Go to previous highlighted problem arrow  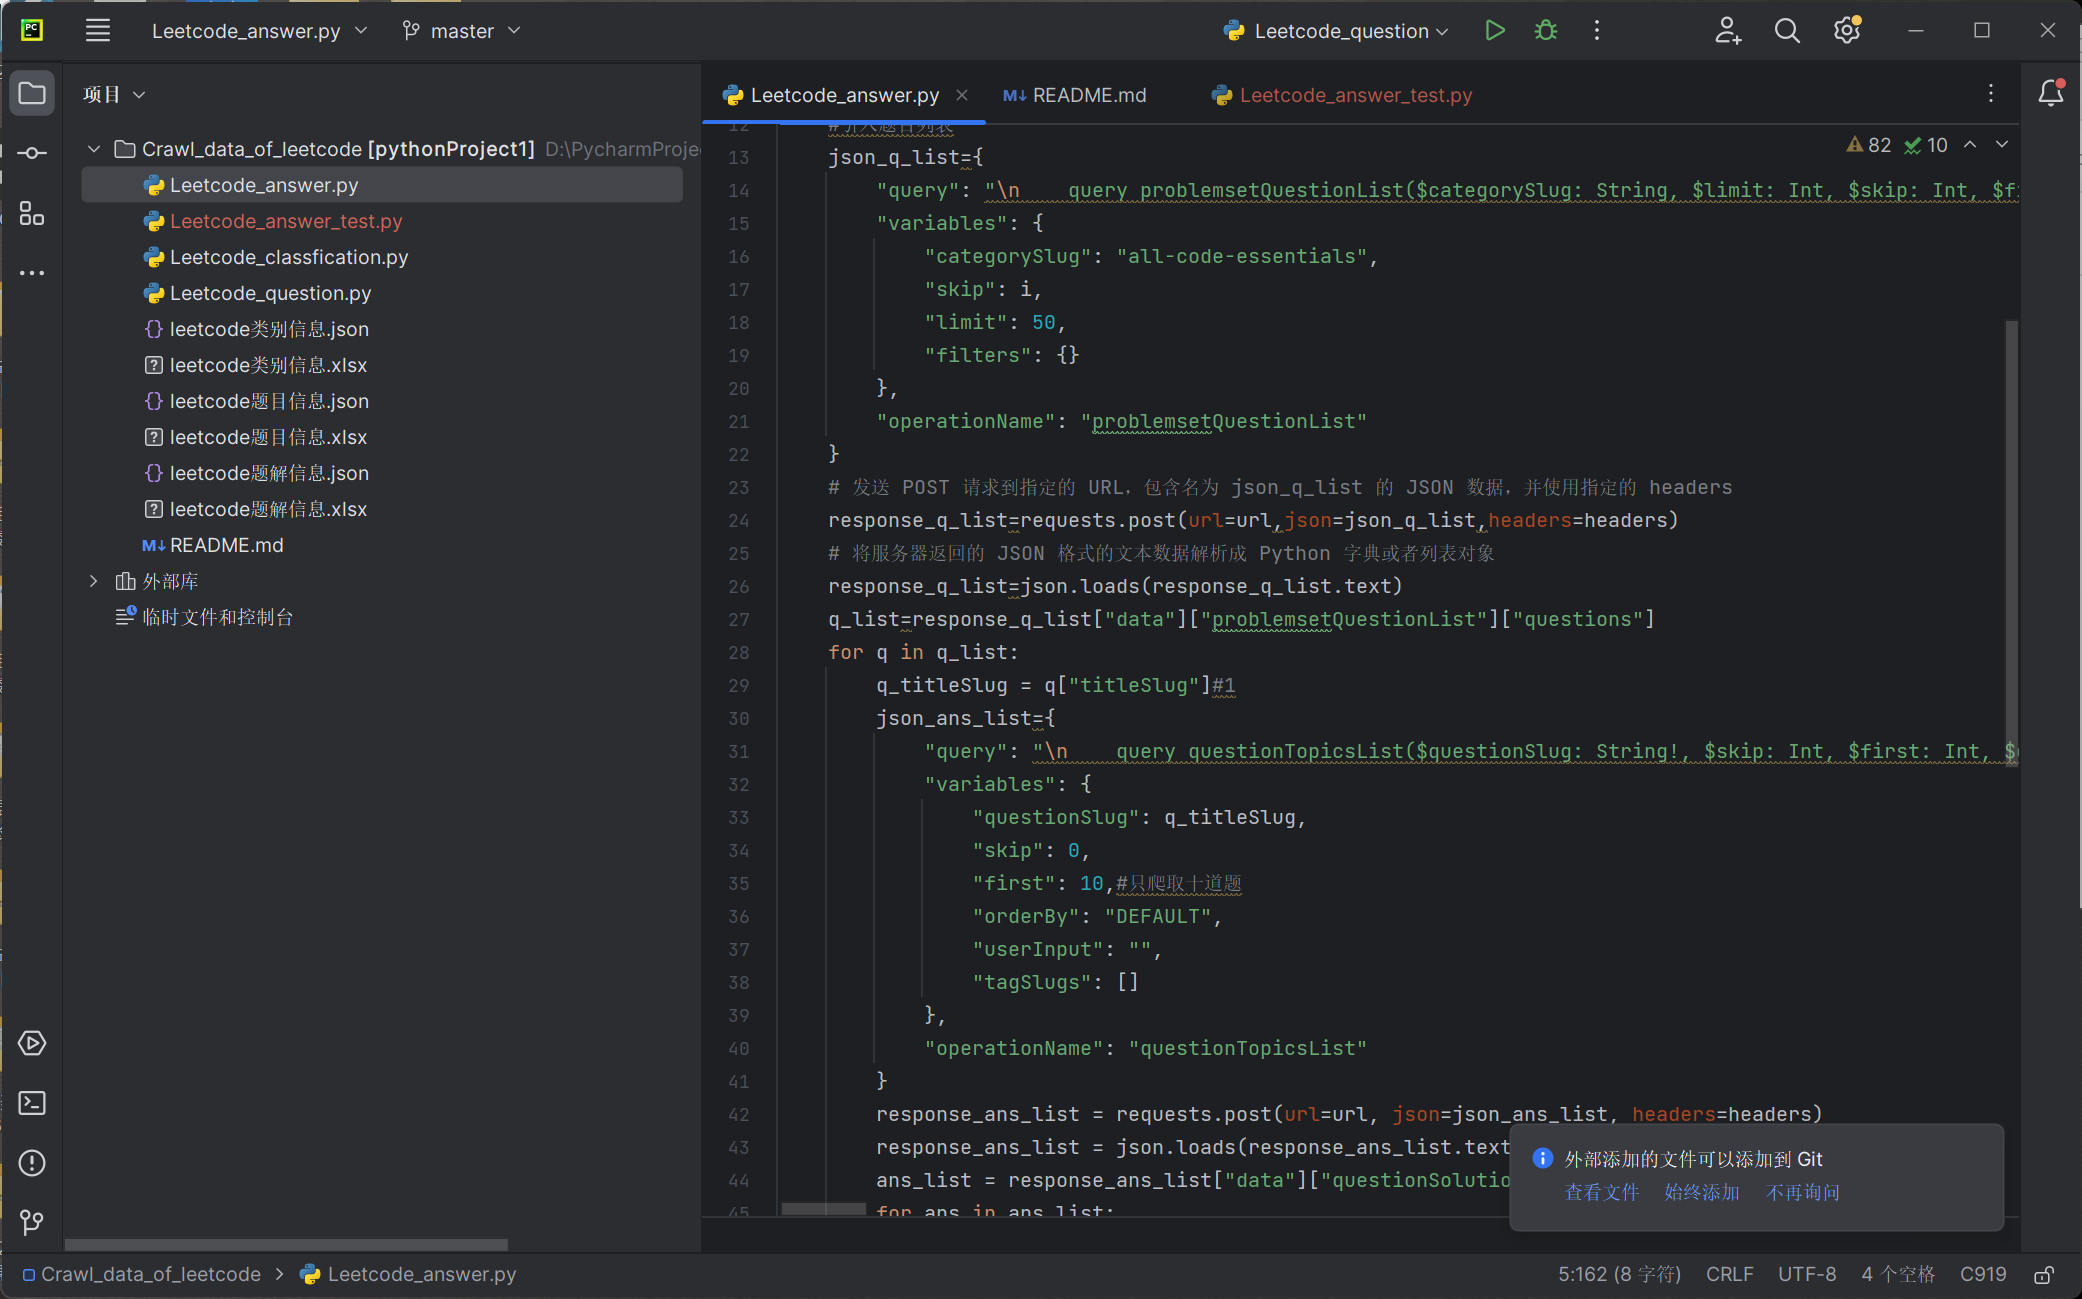tap(1970, 145)
